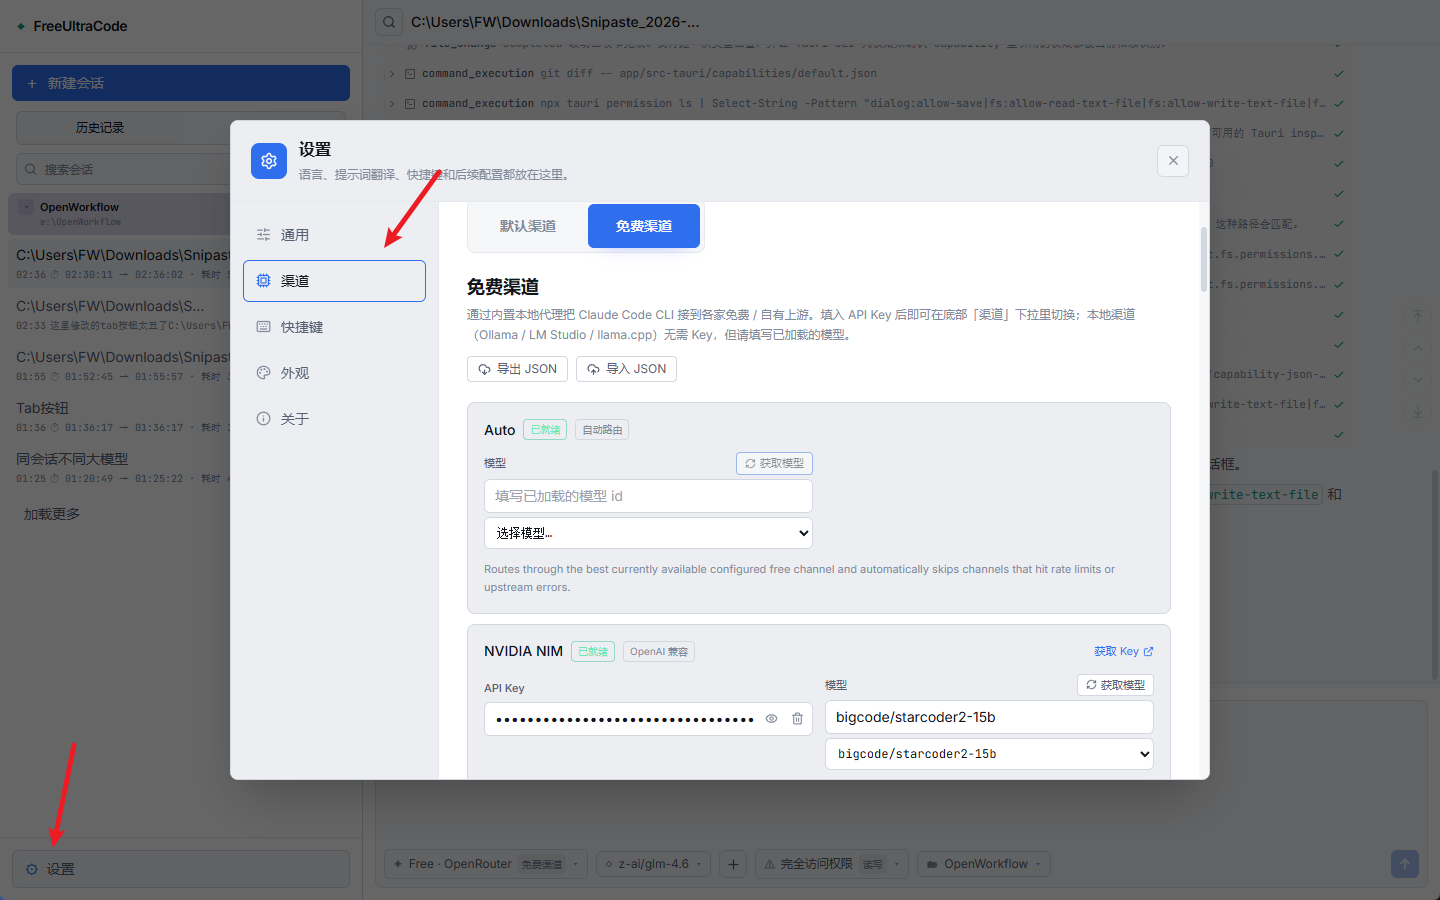Click the down chevron icon on right edge
The height and width of the screenshot is (900, 1440).
(1418, 380)
